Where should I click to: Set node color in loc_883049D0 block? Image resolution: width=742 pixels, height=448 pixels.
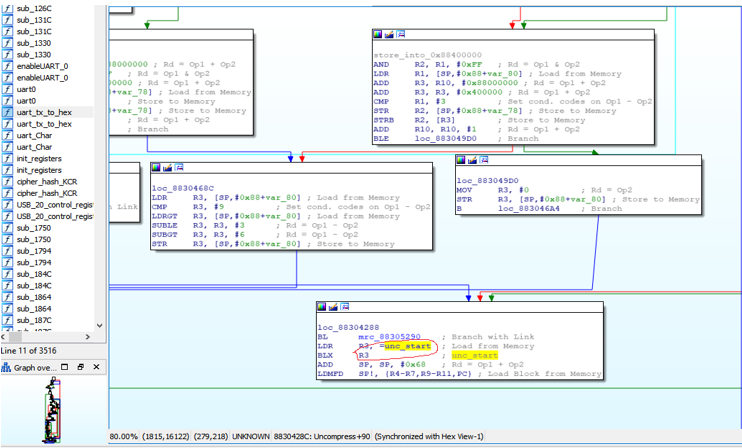coord(461,160)
